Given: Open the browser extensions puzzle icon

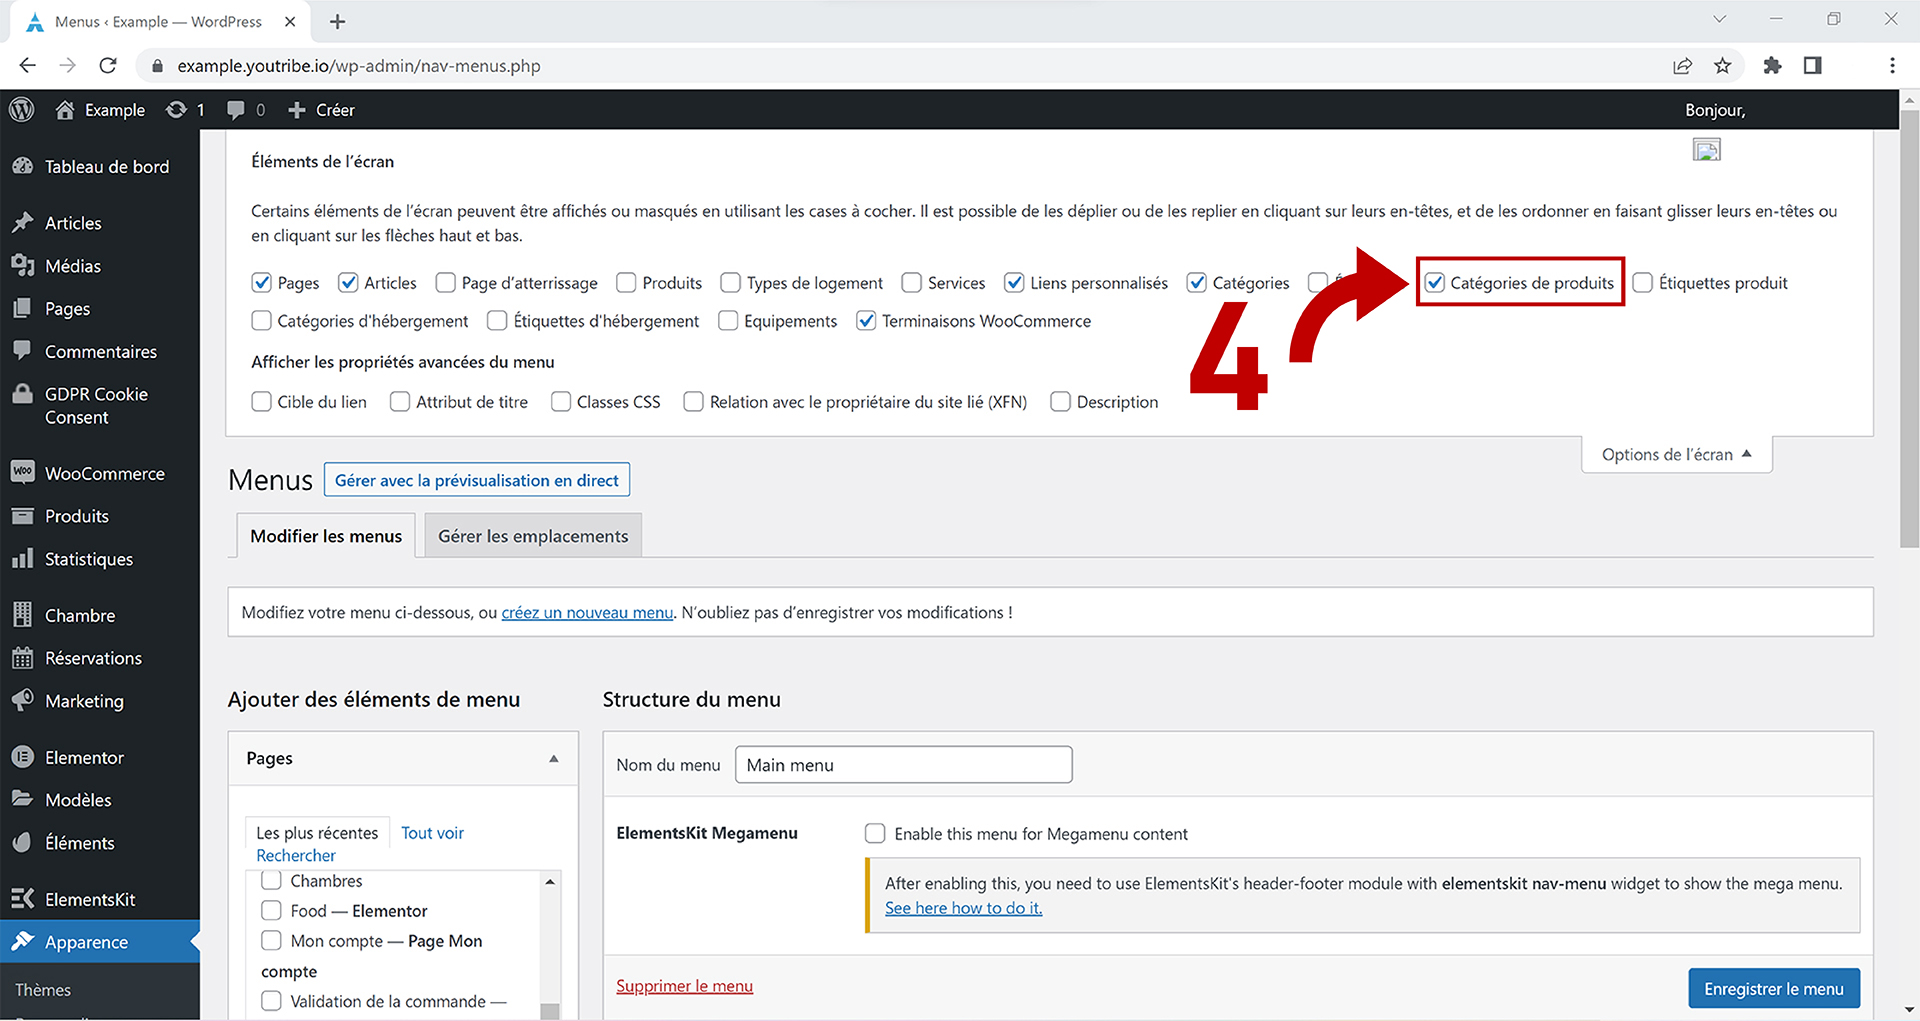Looking at the screenshot, I should coord(1772,66).
